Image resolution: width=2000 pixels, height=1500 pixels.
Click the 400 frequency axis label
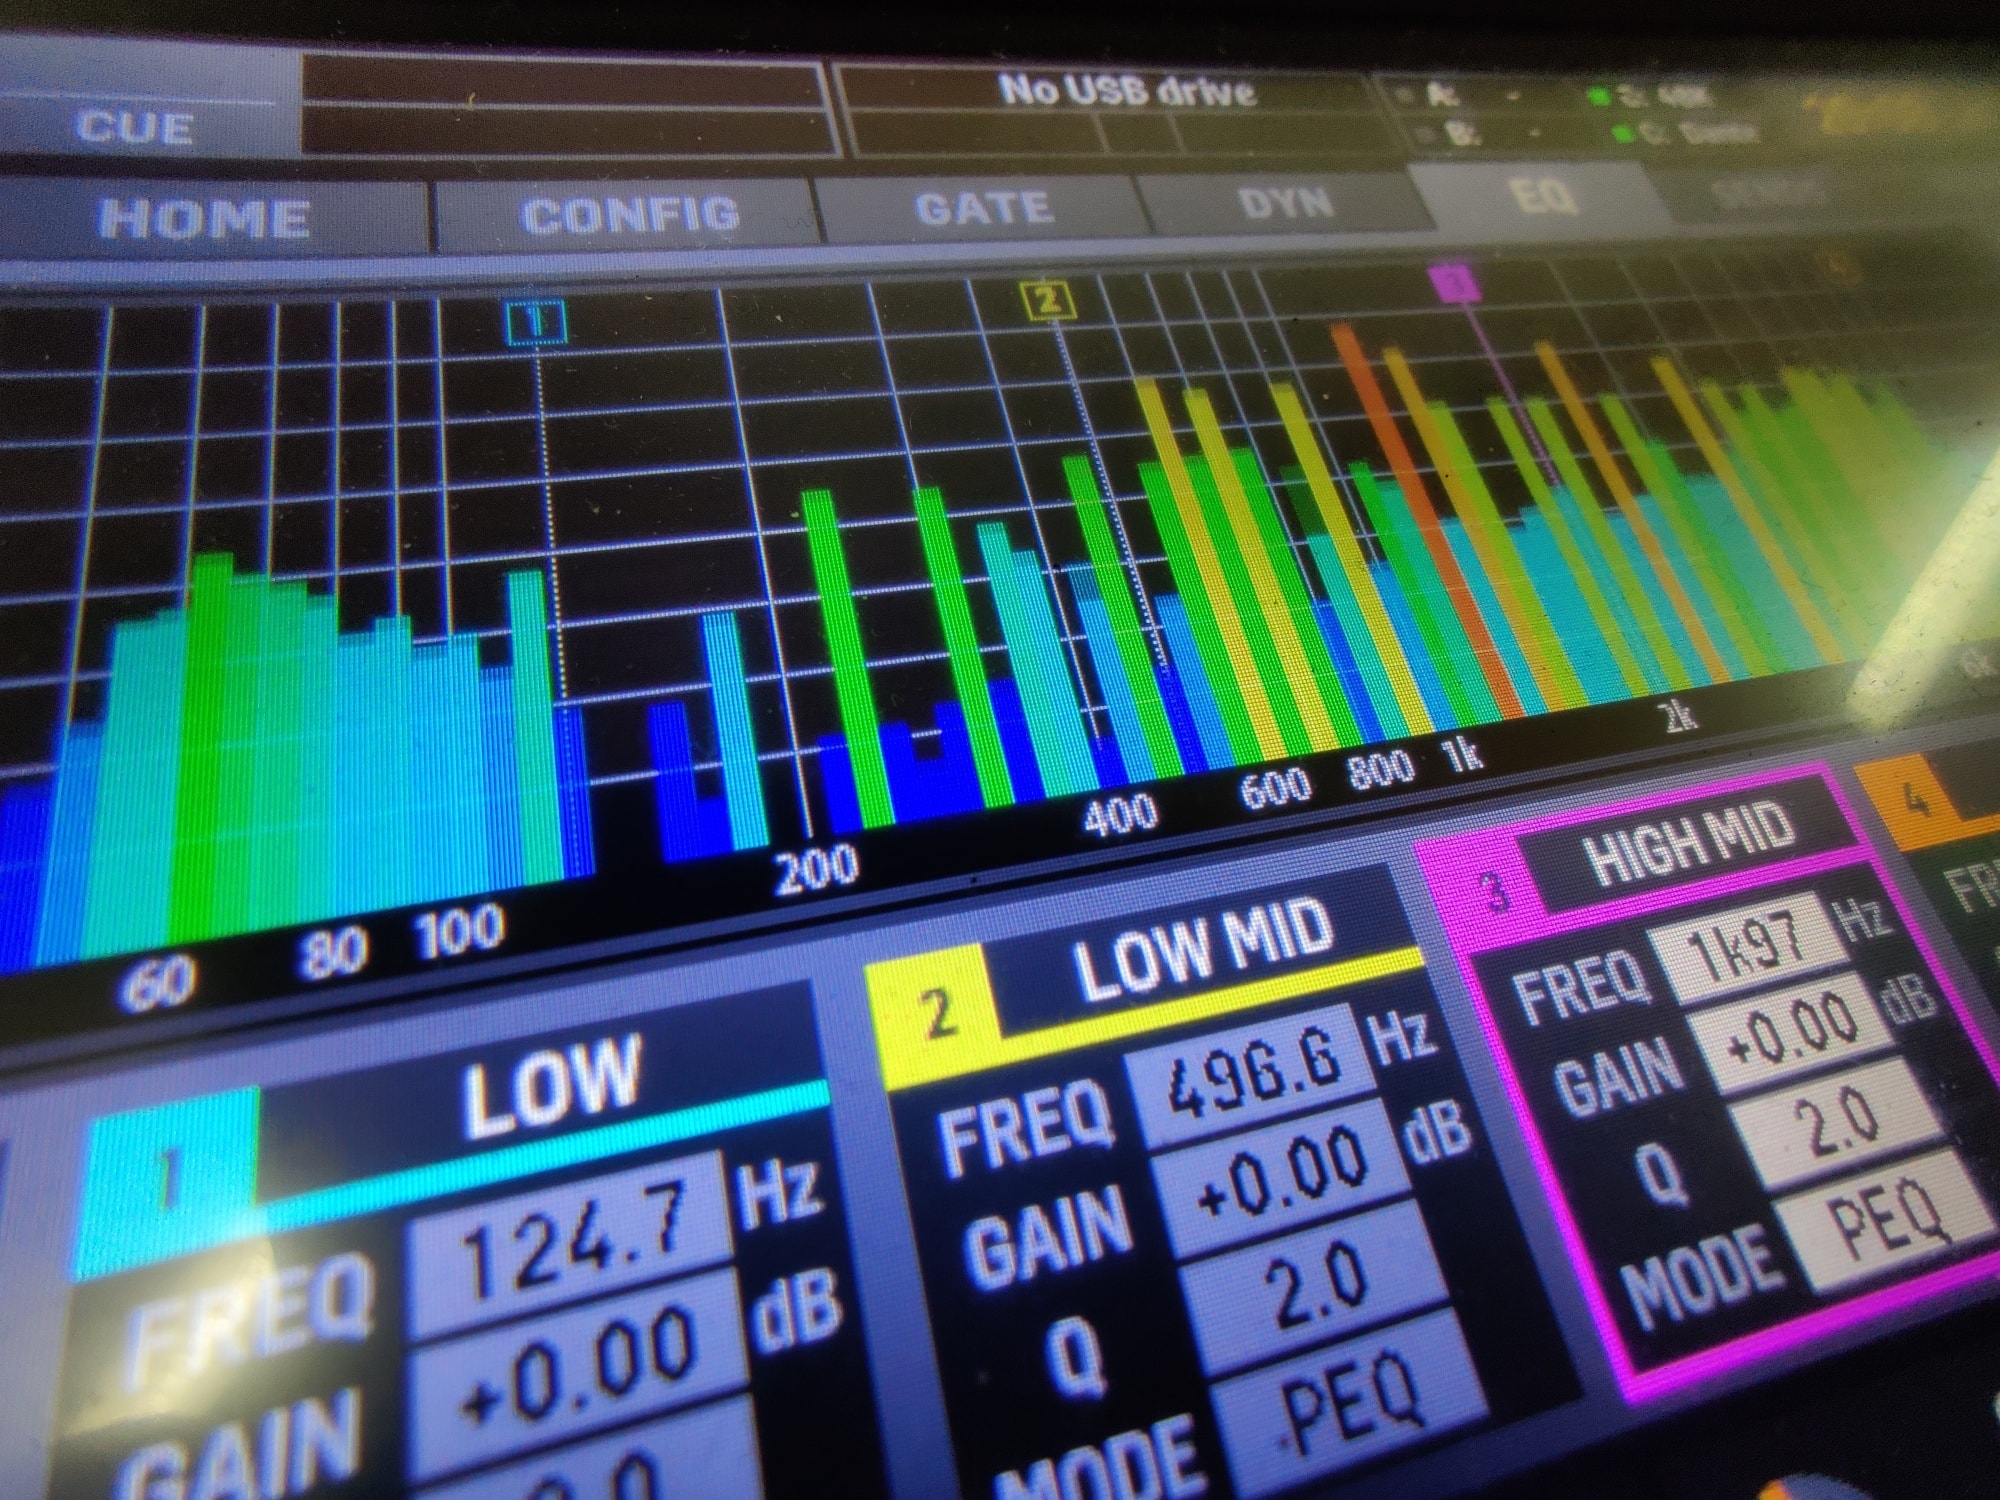(1122, 814)
